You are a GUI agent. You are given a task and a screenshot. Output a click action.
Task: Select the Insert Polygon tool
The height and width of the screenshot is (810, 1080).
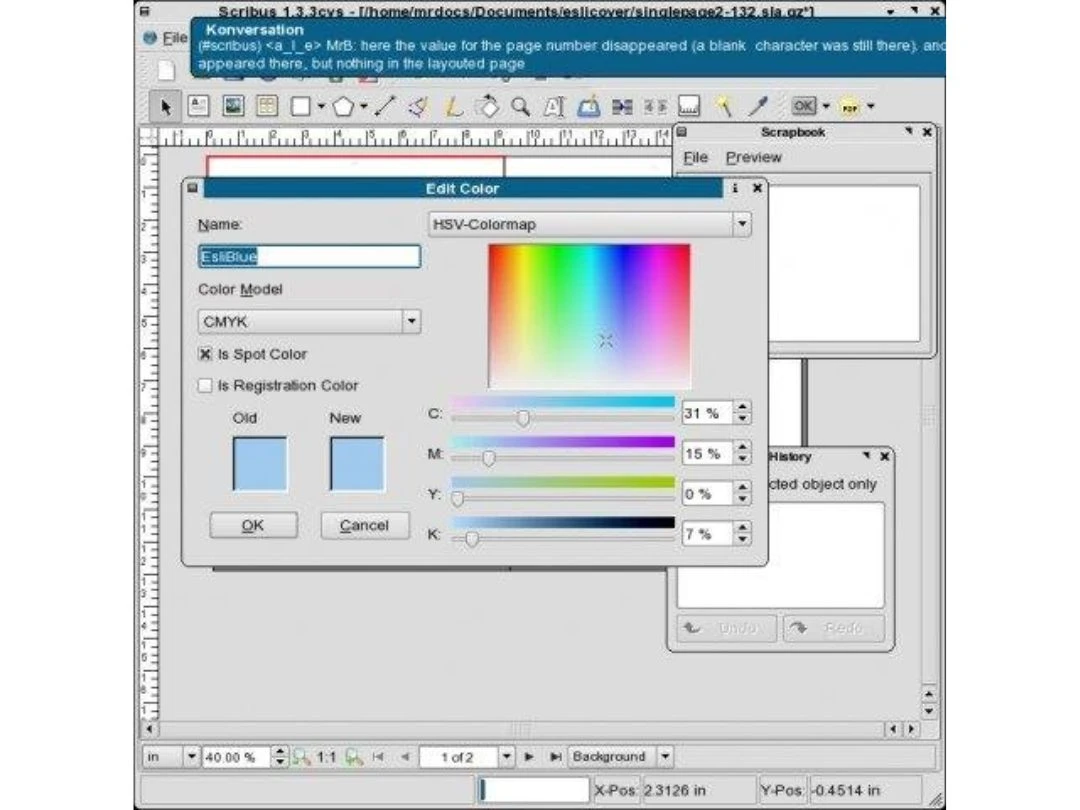(x=343, y=106)
